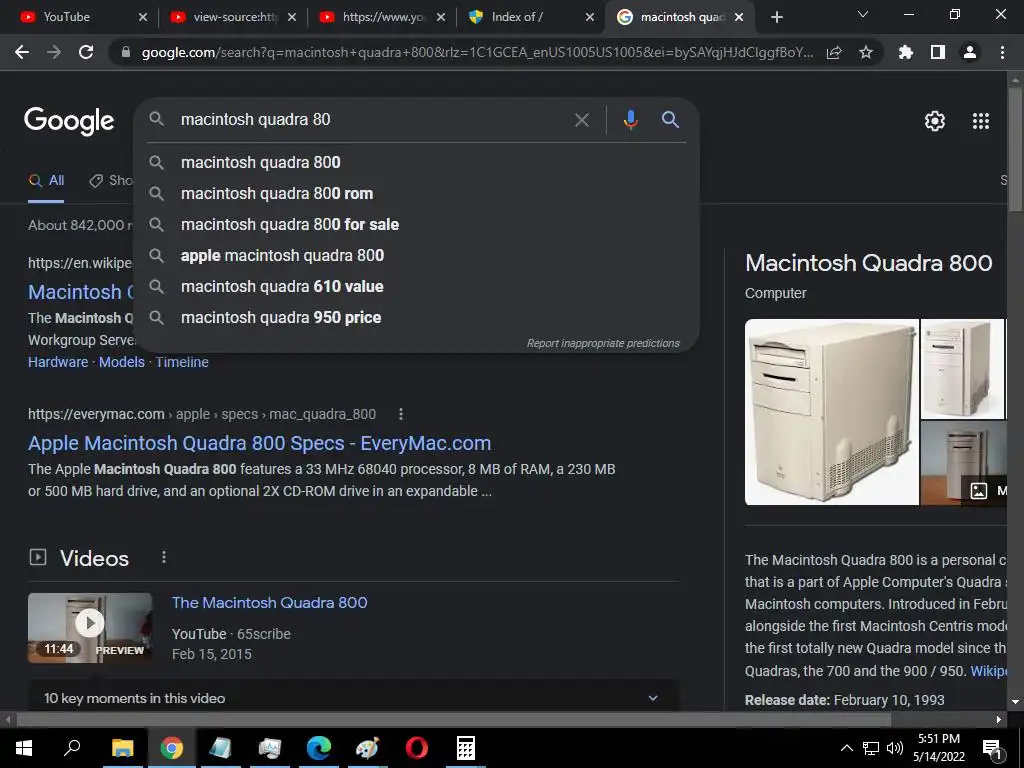Click the Chrome taskbar icon

[171, 747]
